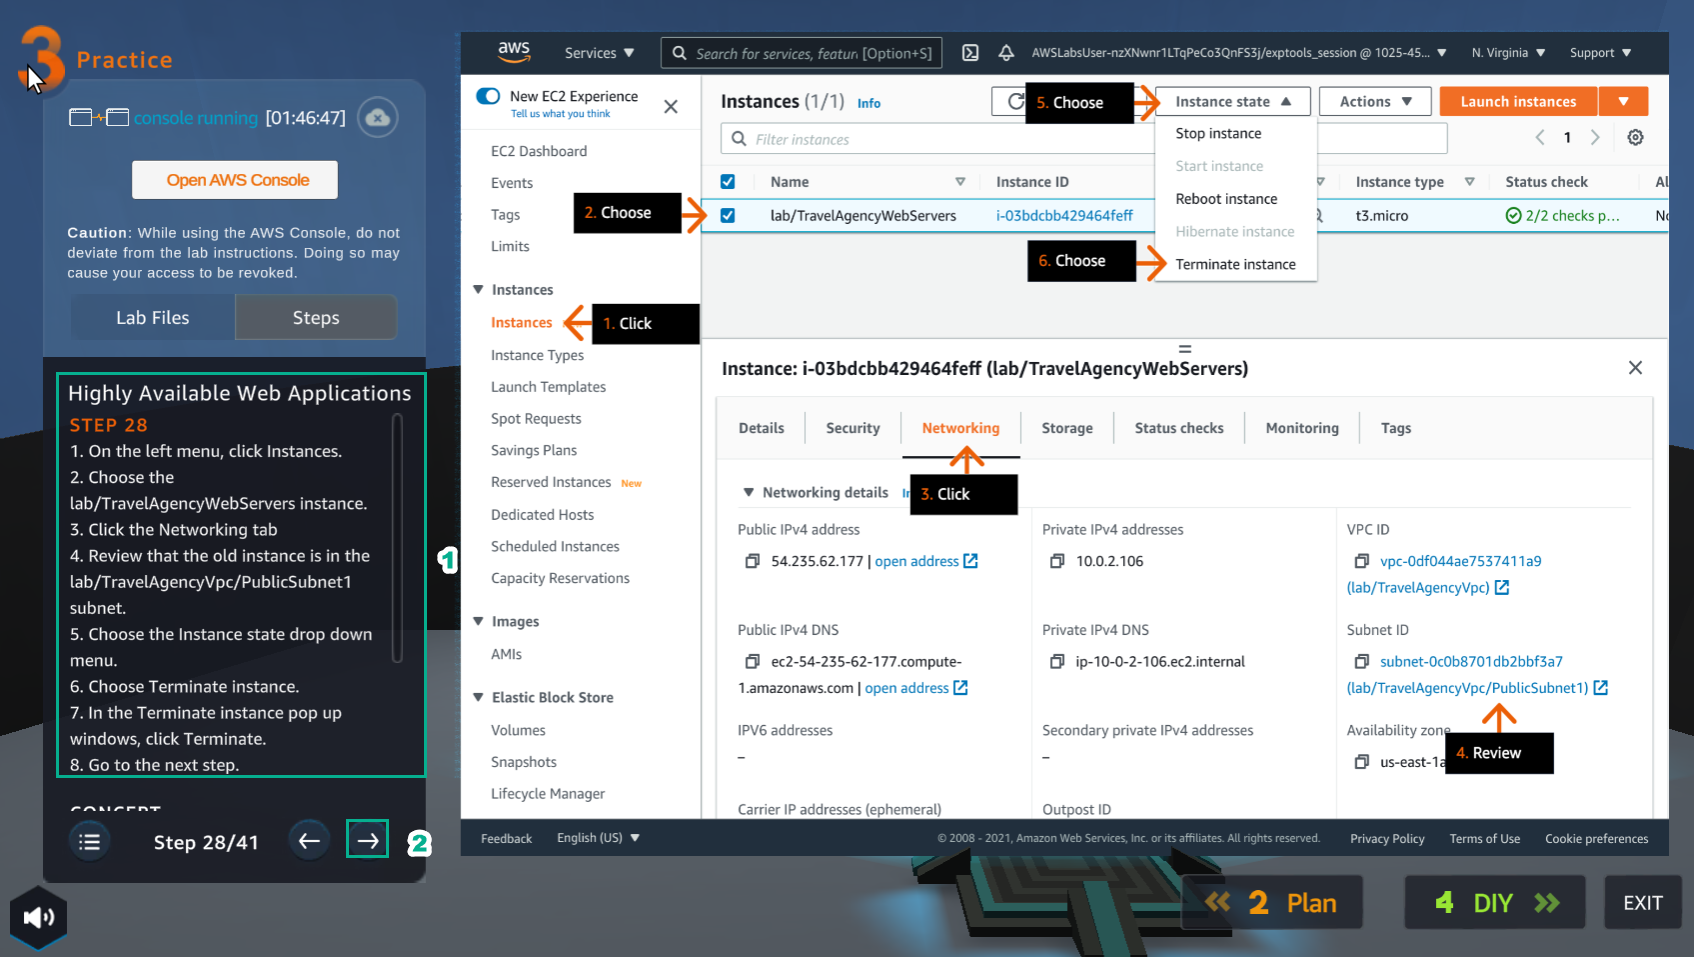Open the Actions dropdown
The height and width of the screenshot is (957, 1694).
1375,102
